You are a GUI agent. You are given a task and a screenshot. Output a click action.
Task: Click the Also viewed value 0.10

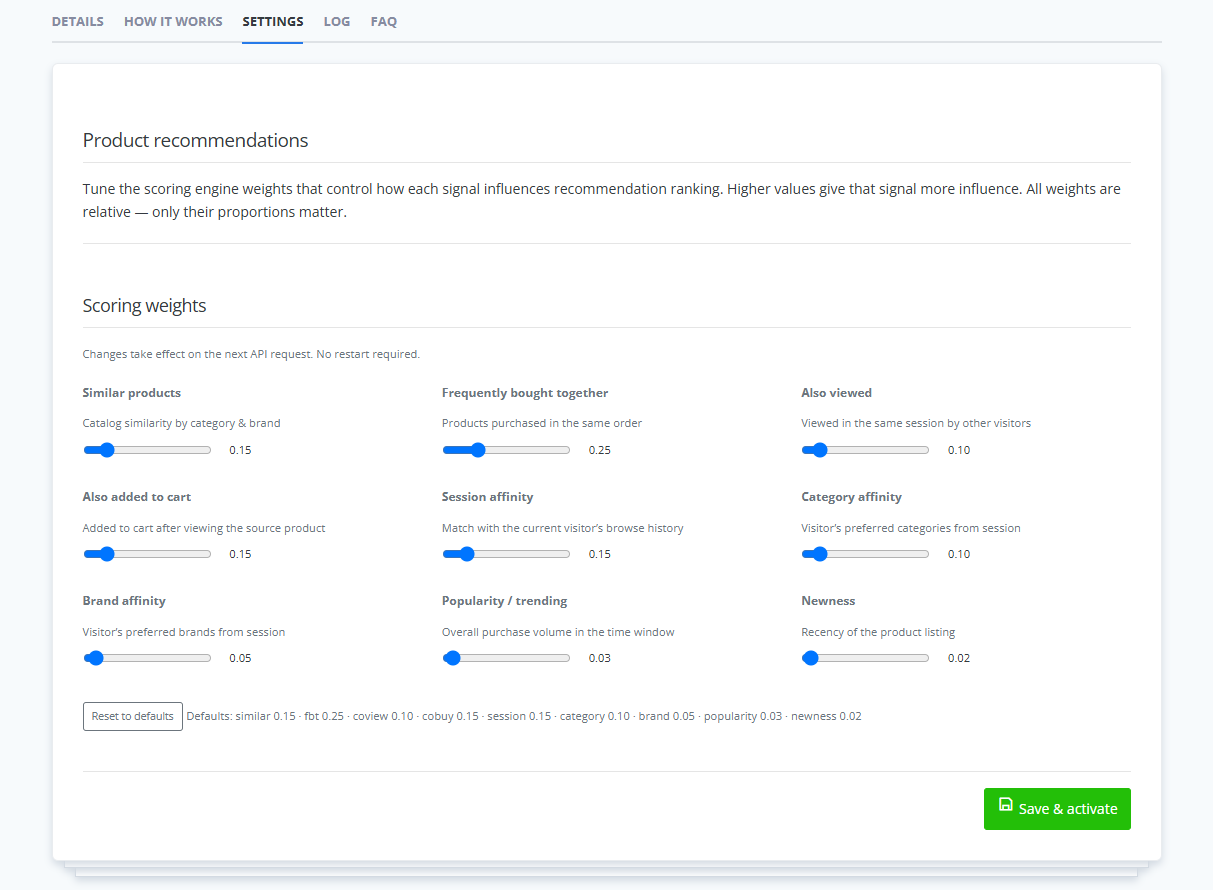click(x=959, y=450)
